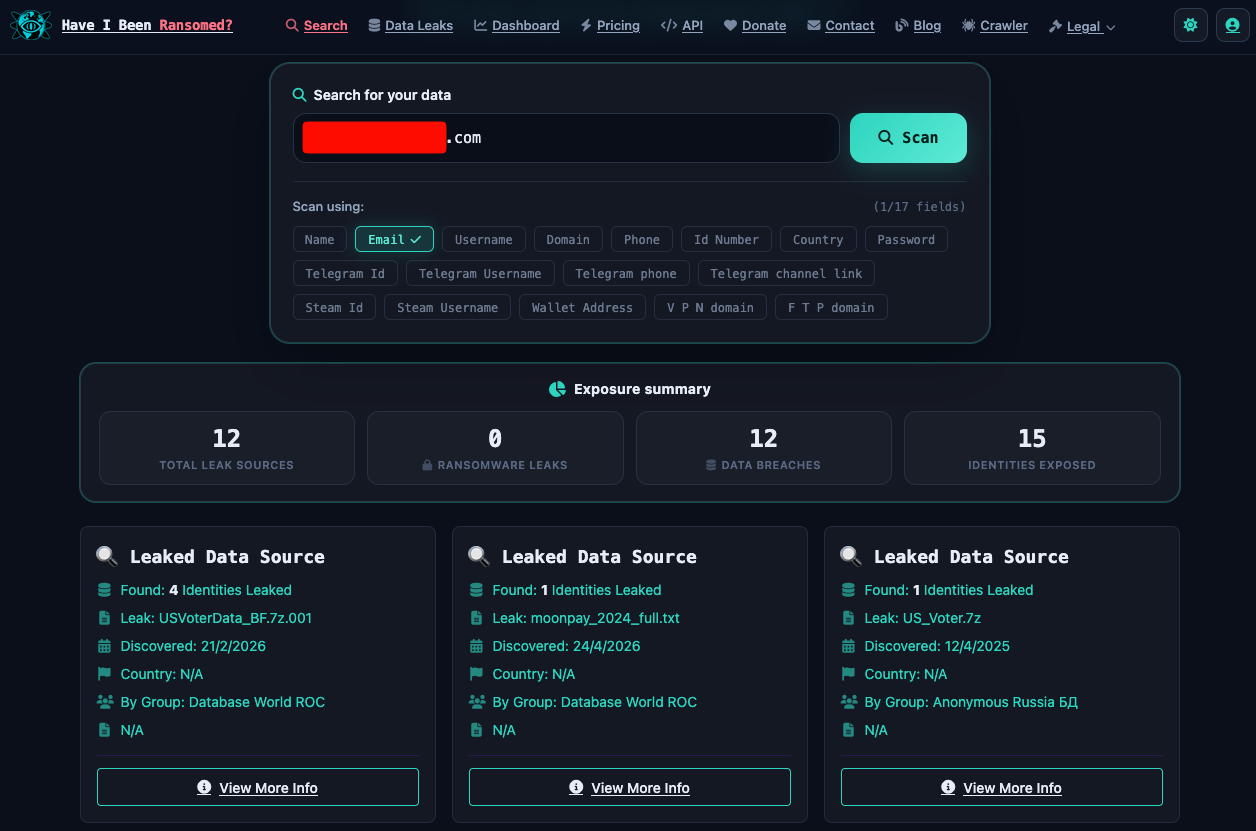Click the "Leak: USVoterData_BF.7z.001" text
Image resolution: width=1256 pixels, height=831 pixels.
216,618
